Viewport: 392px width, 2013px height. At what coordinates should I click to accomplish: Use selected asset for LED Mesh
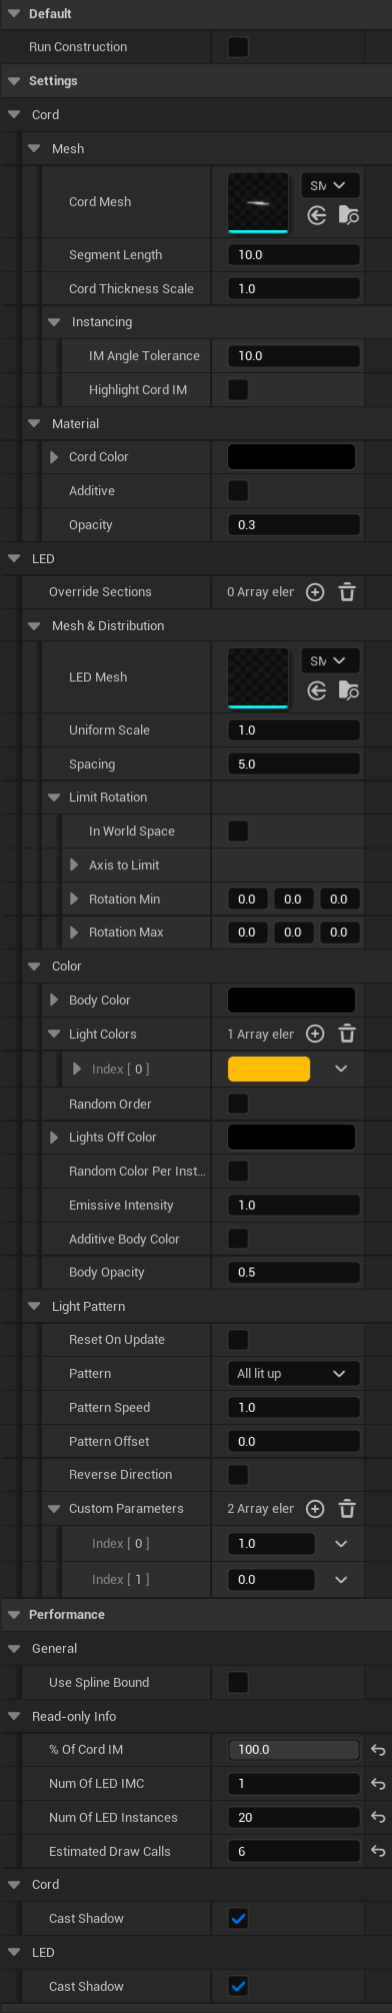coord(317,690)
